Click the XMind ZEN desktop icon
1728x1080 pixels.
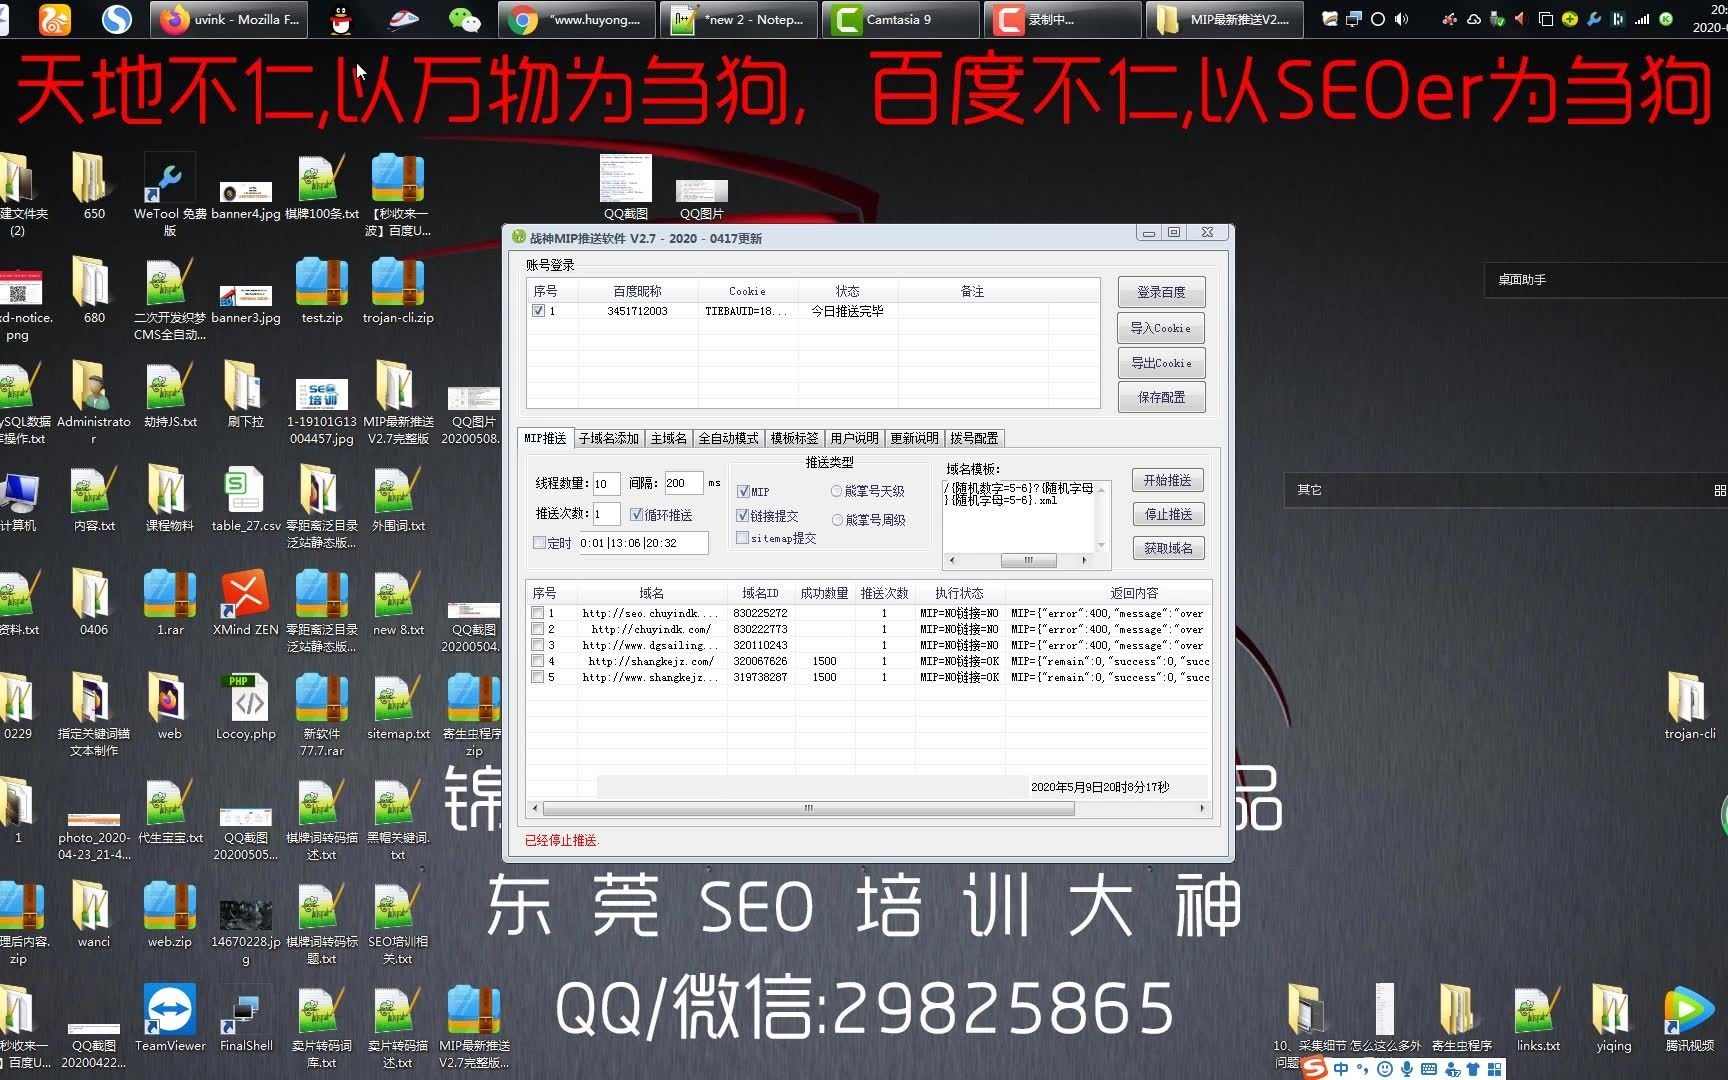click(x=246, y=602)
